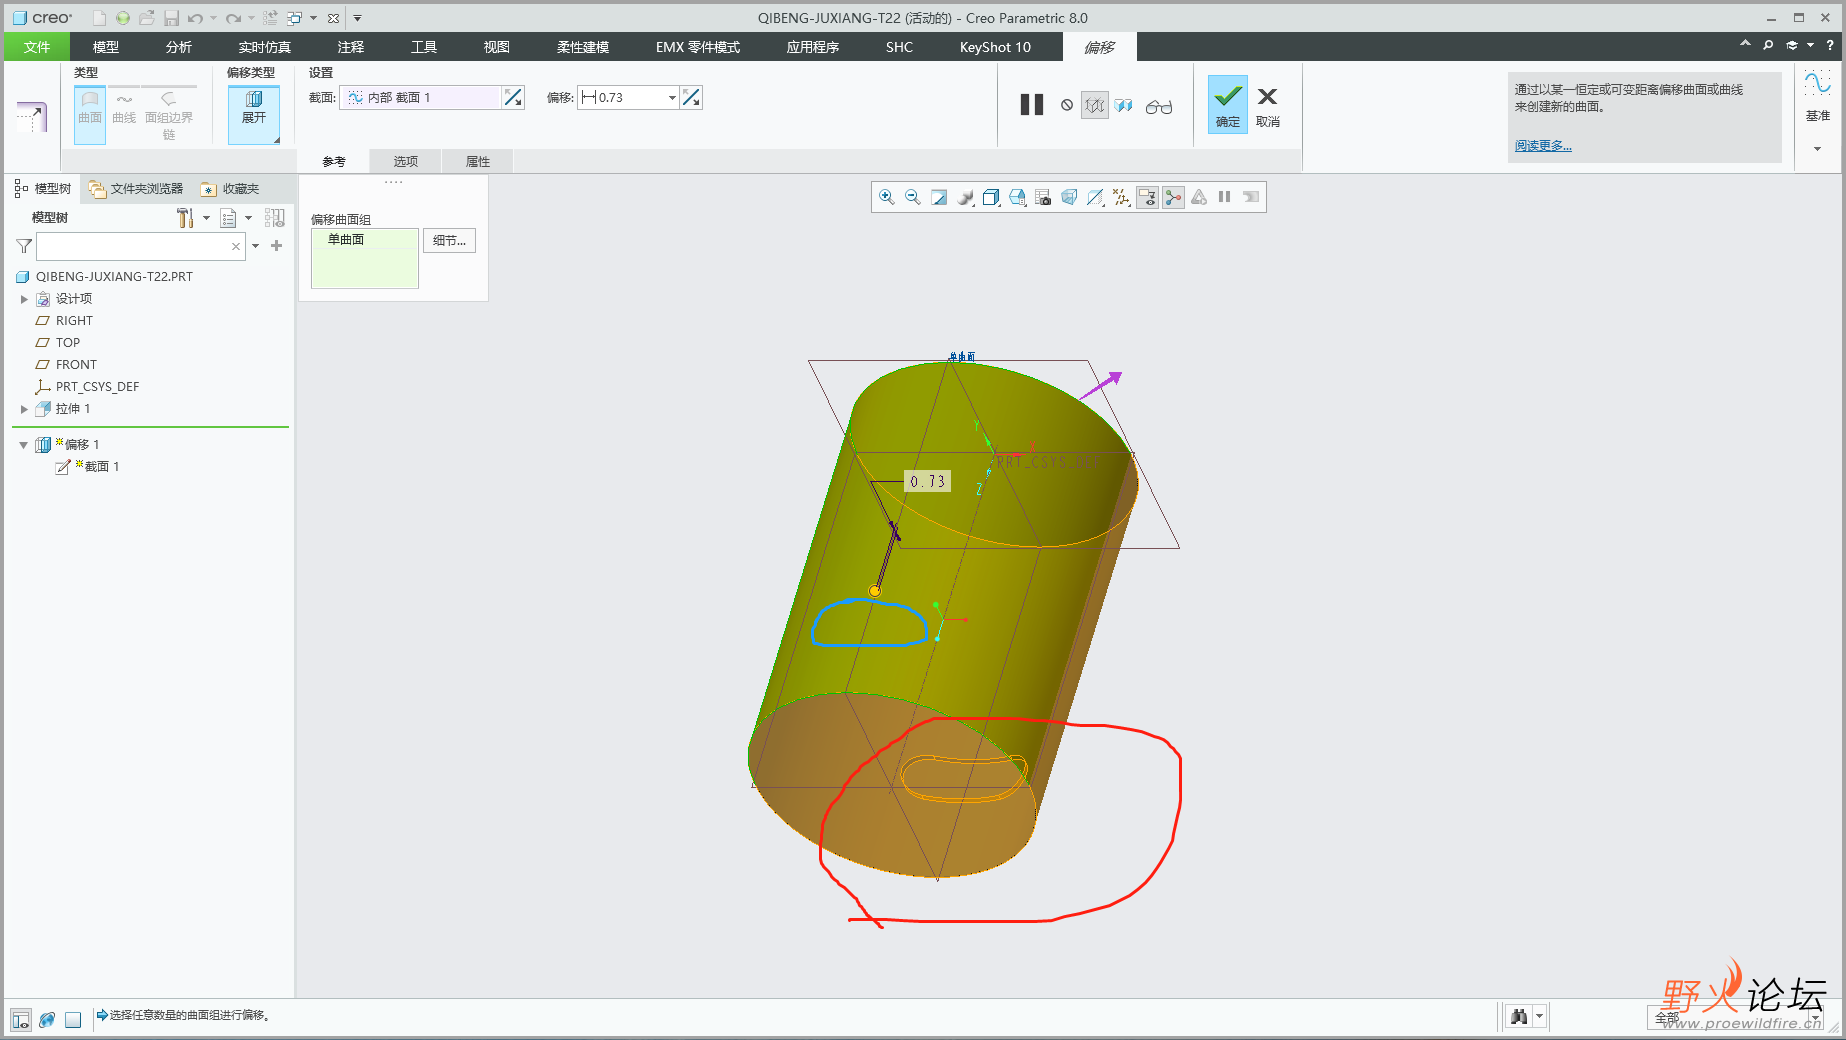Confirm the offset with 确定
Image resolution: width=1846 pixels, height=1040 pixels.
[1227, 104]
